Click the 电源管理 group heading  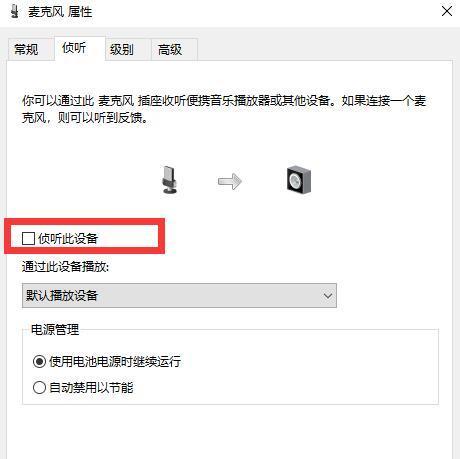click(55, 329)
